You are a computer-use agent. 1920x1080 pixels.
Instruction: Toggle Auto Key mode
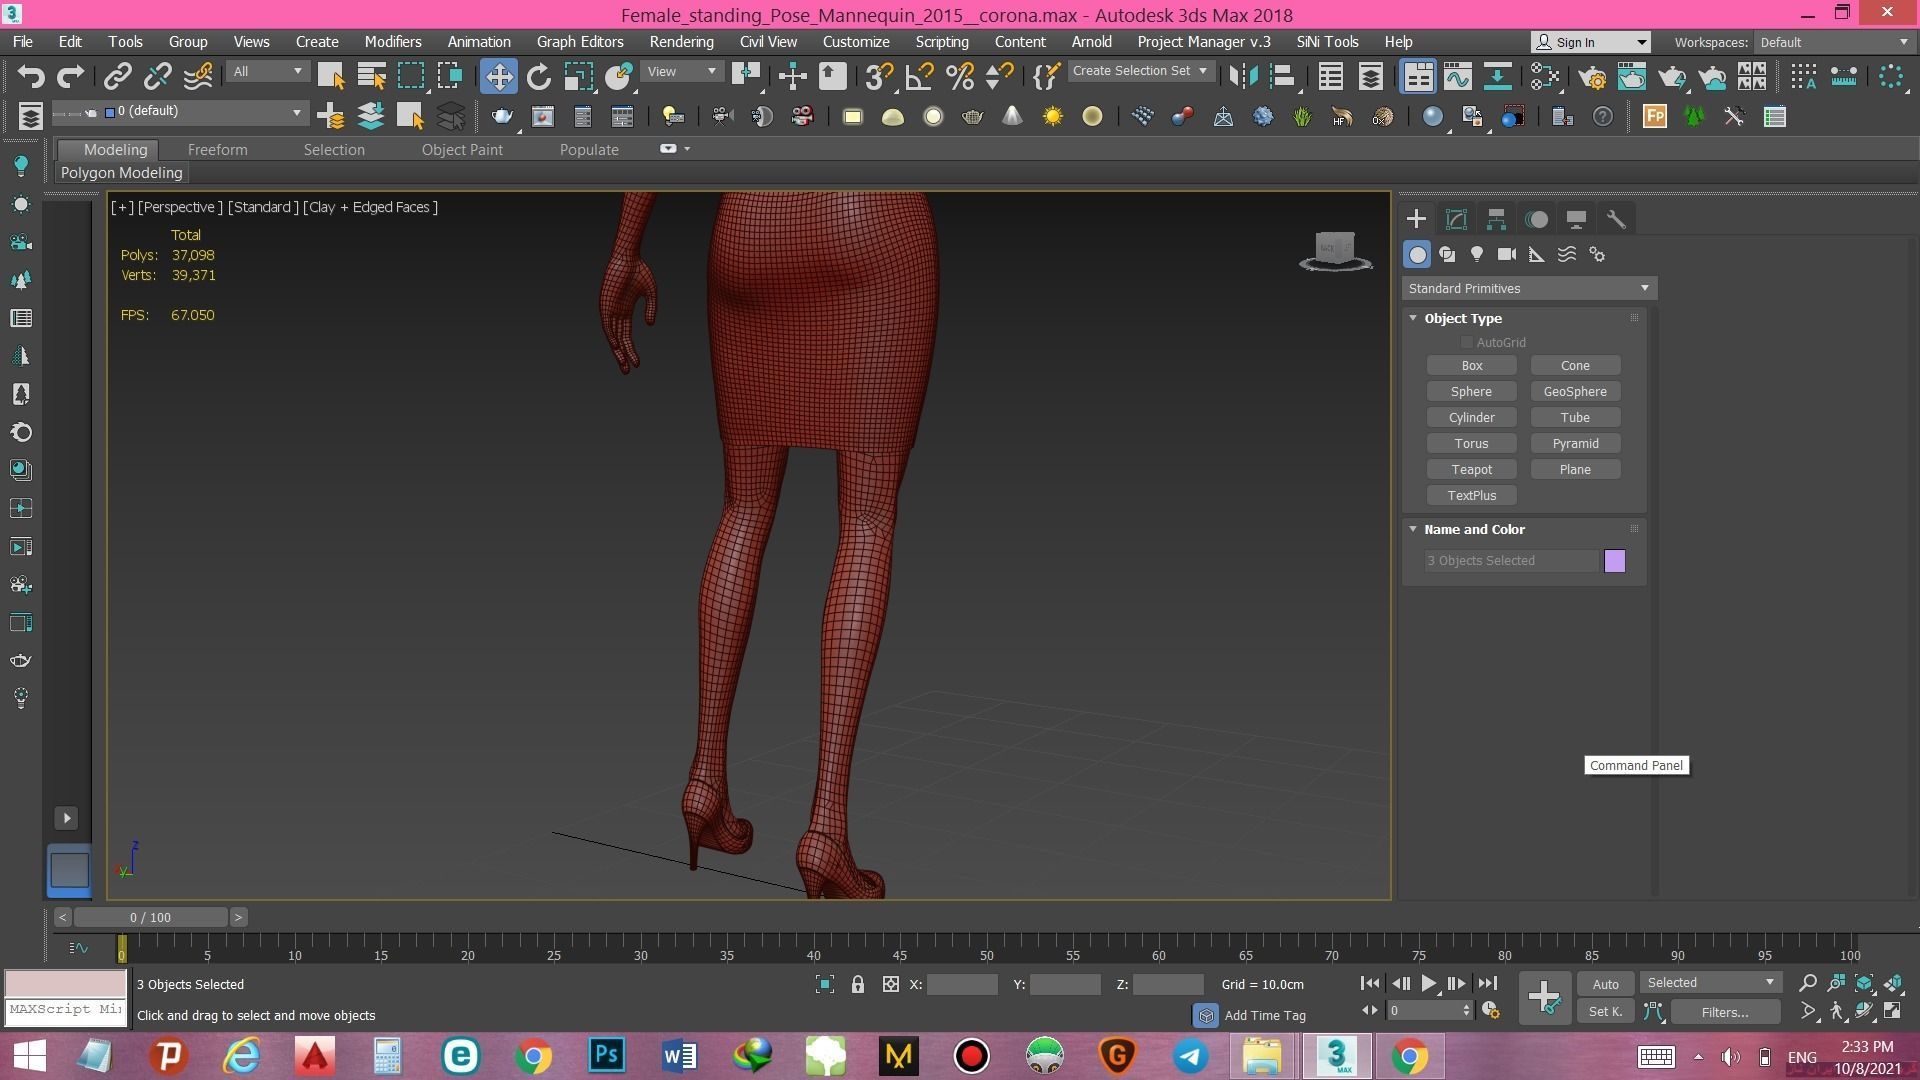(1605, 984)
